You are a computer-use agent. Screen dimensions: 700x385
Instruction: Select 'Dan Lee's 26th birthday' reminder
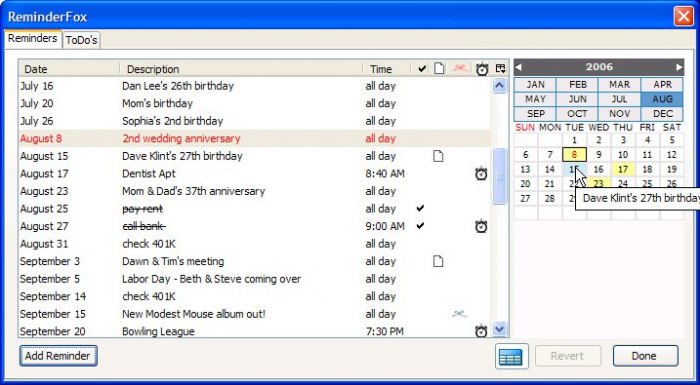tap(254, 86)
